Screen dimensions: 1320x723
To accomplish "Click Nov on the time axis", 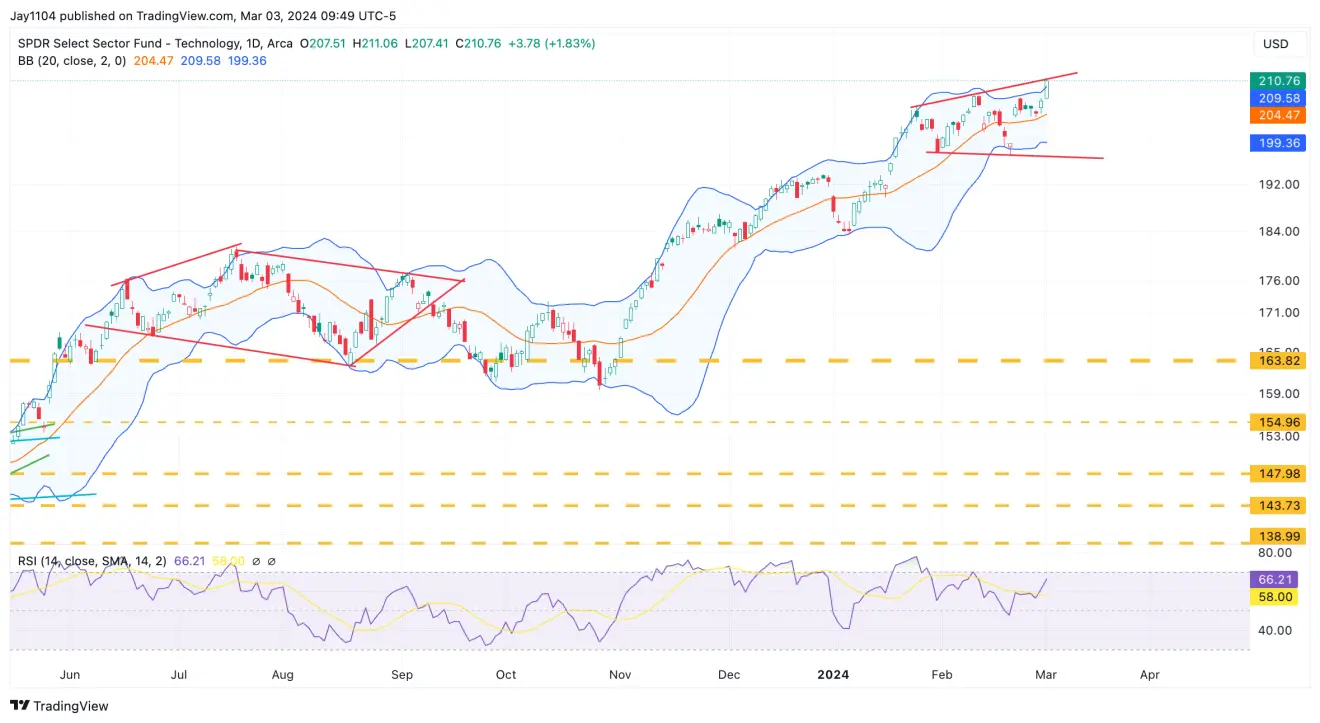I will click(x=620, y=675).
